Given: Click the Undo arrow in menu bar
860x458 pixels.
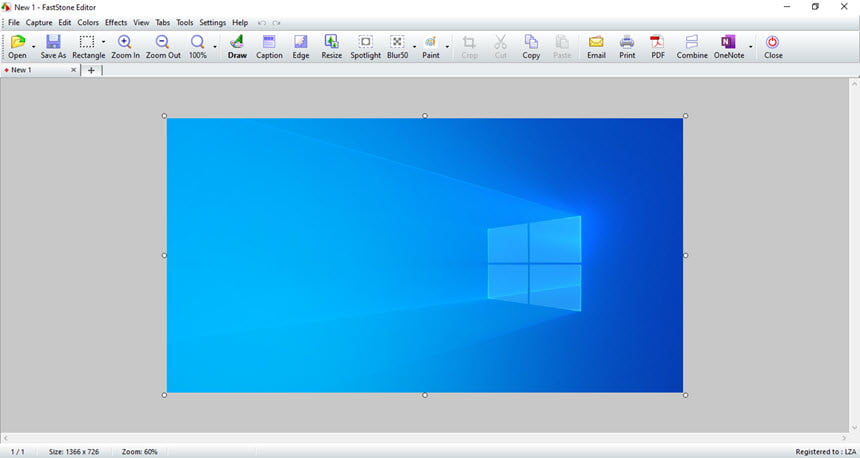Looking at the screenshot, I should point(262,23).
